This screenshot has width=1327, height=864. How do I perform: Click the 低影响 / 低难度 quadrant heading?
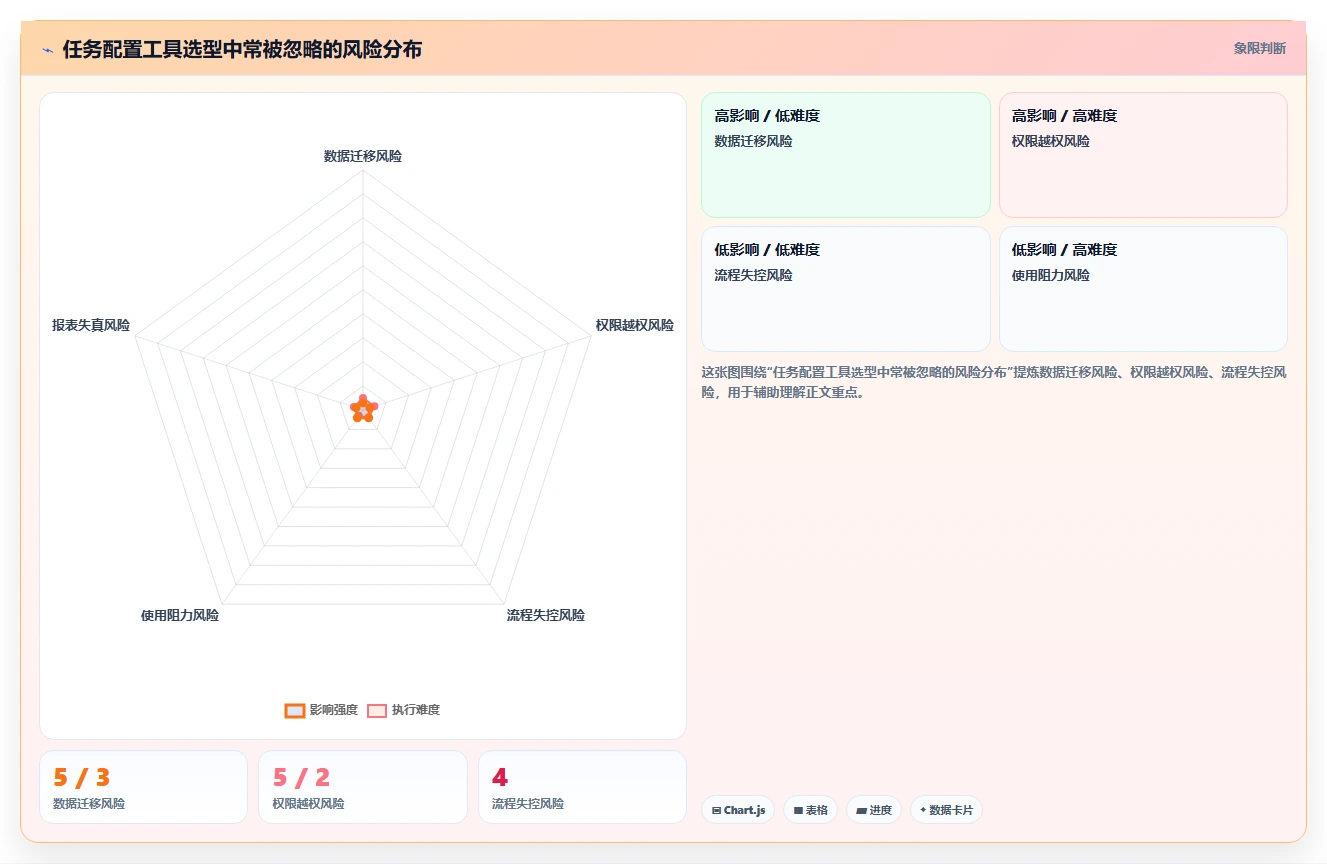(767, 250)
